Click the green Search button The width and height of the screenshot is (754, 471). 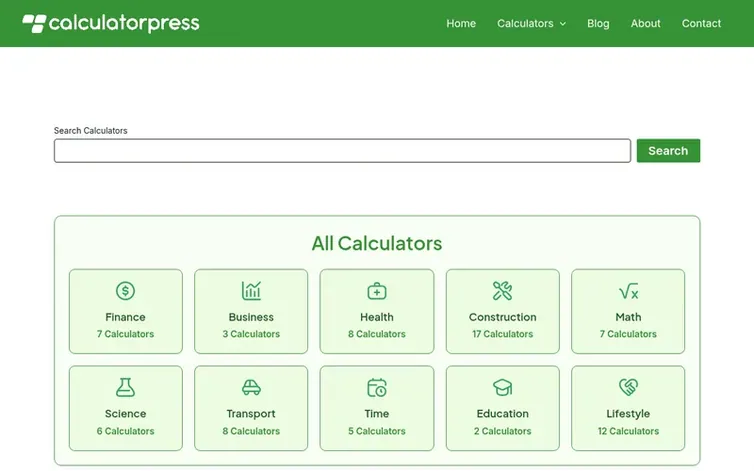[x=668, y=151]
